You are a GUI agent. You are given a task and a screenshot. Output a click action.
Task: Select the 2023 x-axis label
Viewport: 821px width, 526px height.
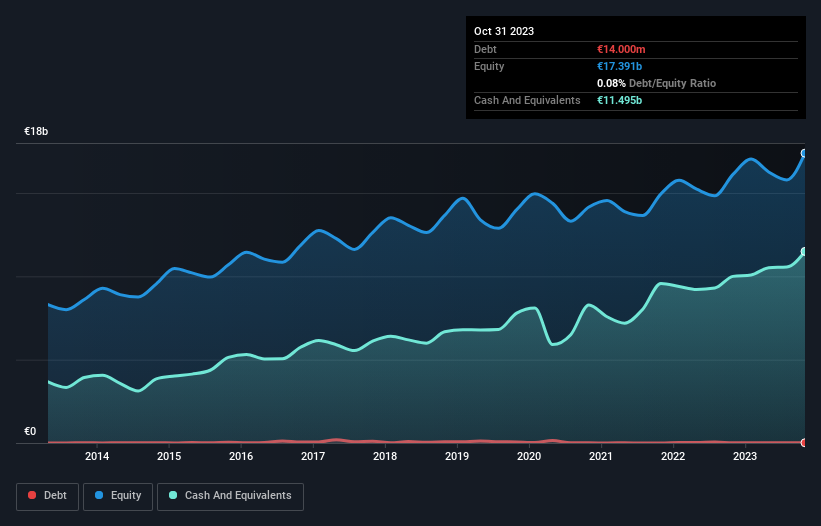[x=745, y=456]
